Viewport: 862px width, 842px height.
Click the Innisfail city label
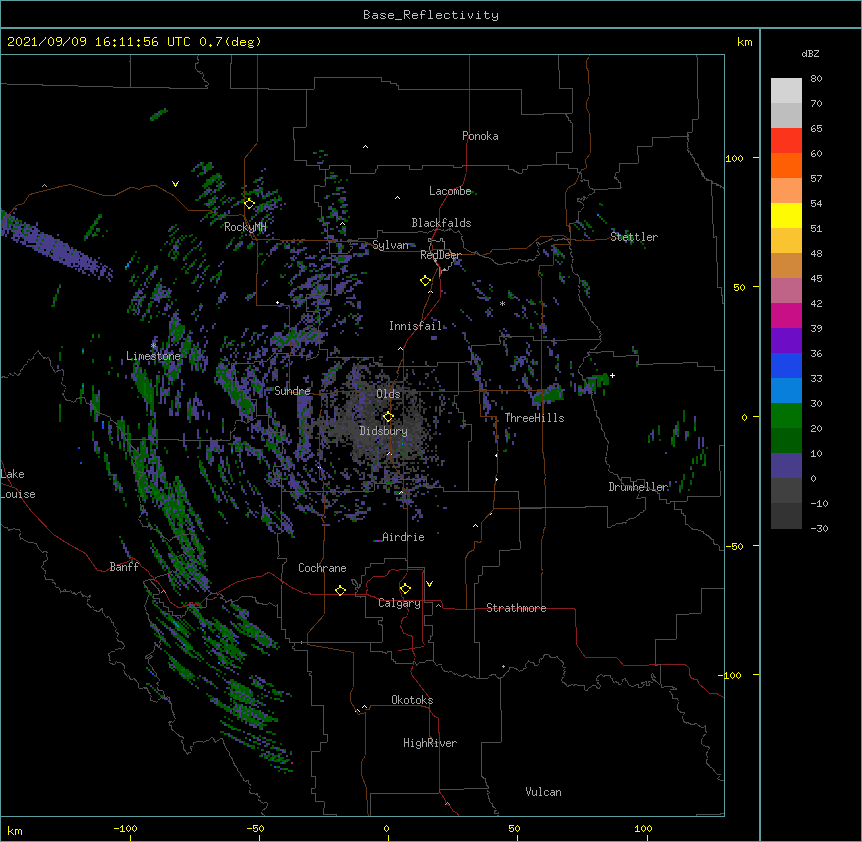coord(415,326)
